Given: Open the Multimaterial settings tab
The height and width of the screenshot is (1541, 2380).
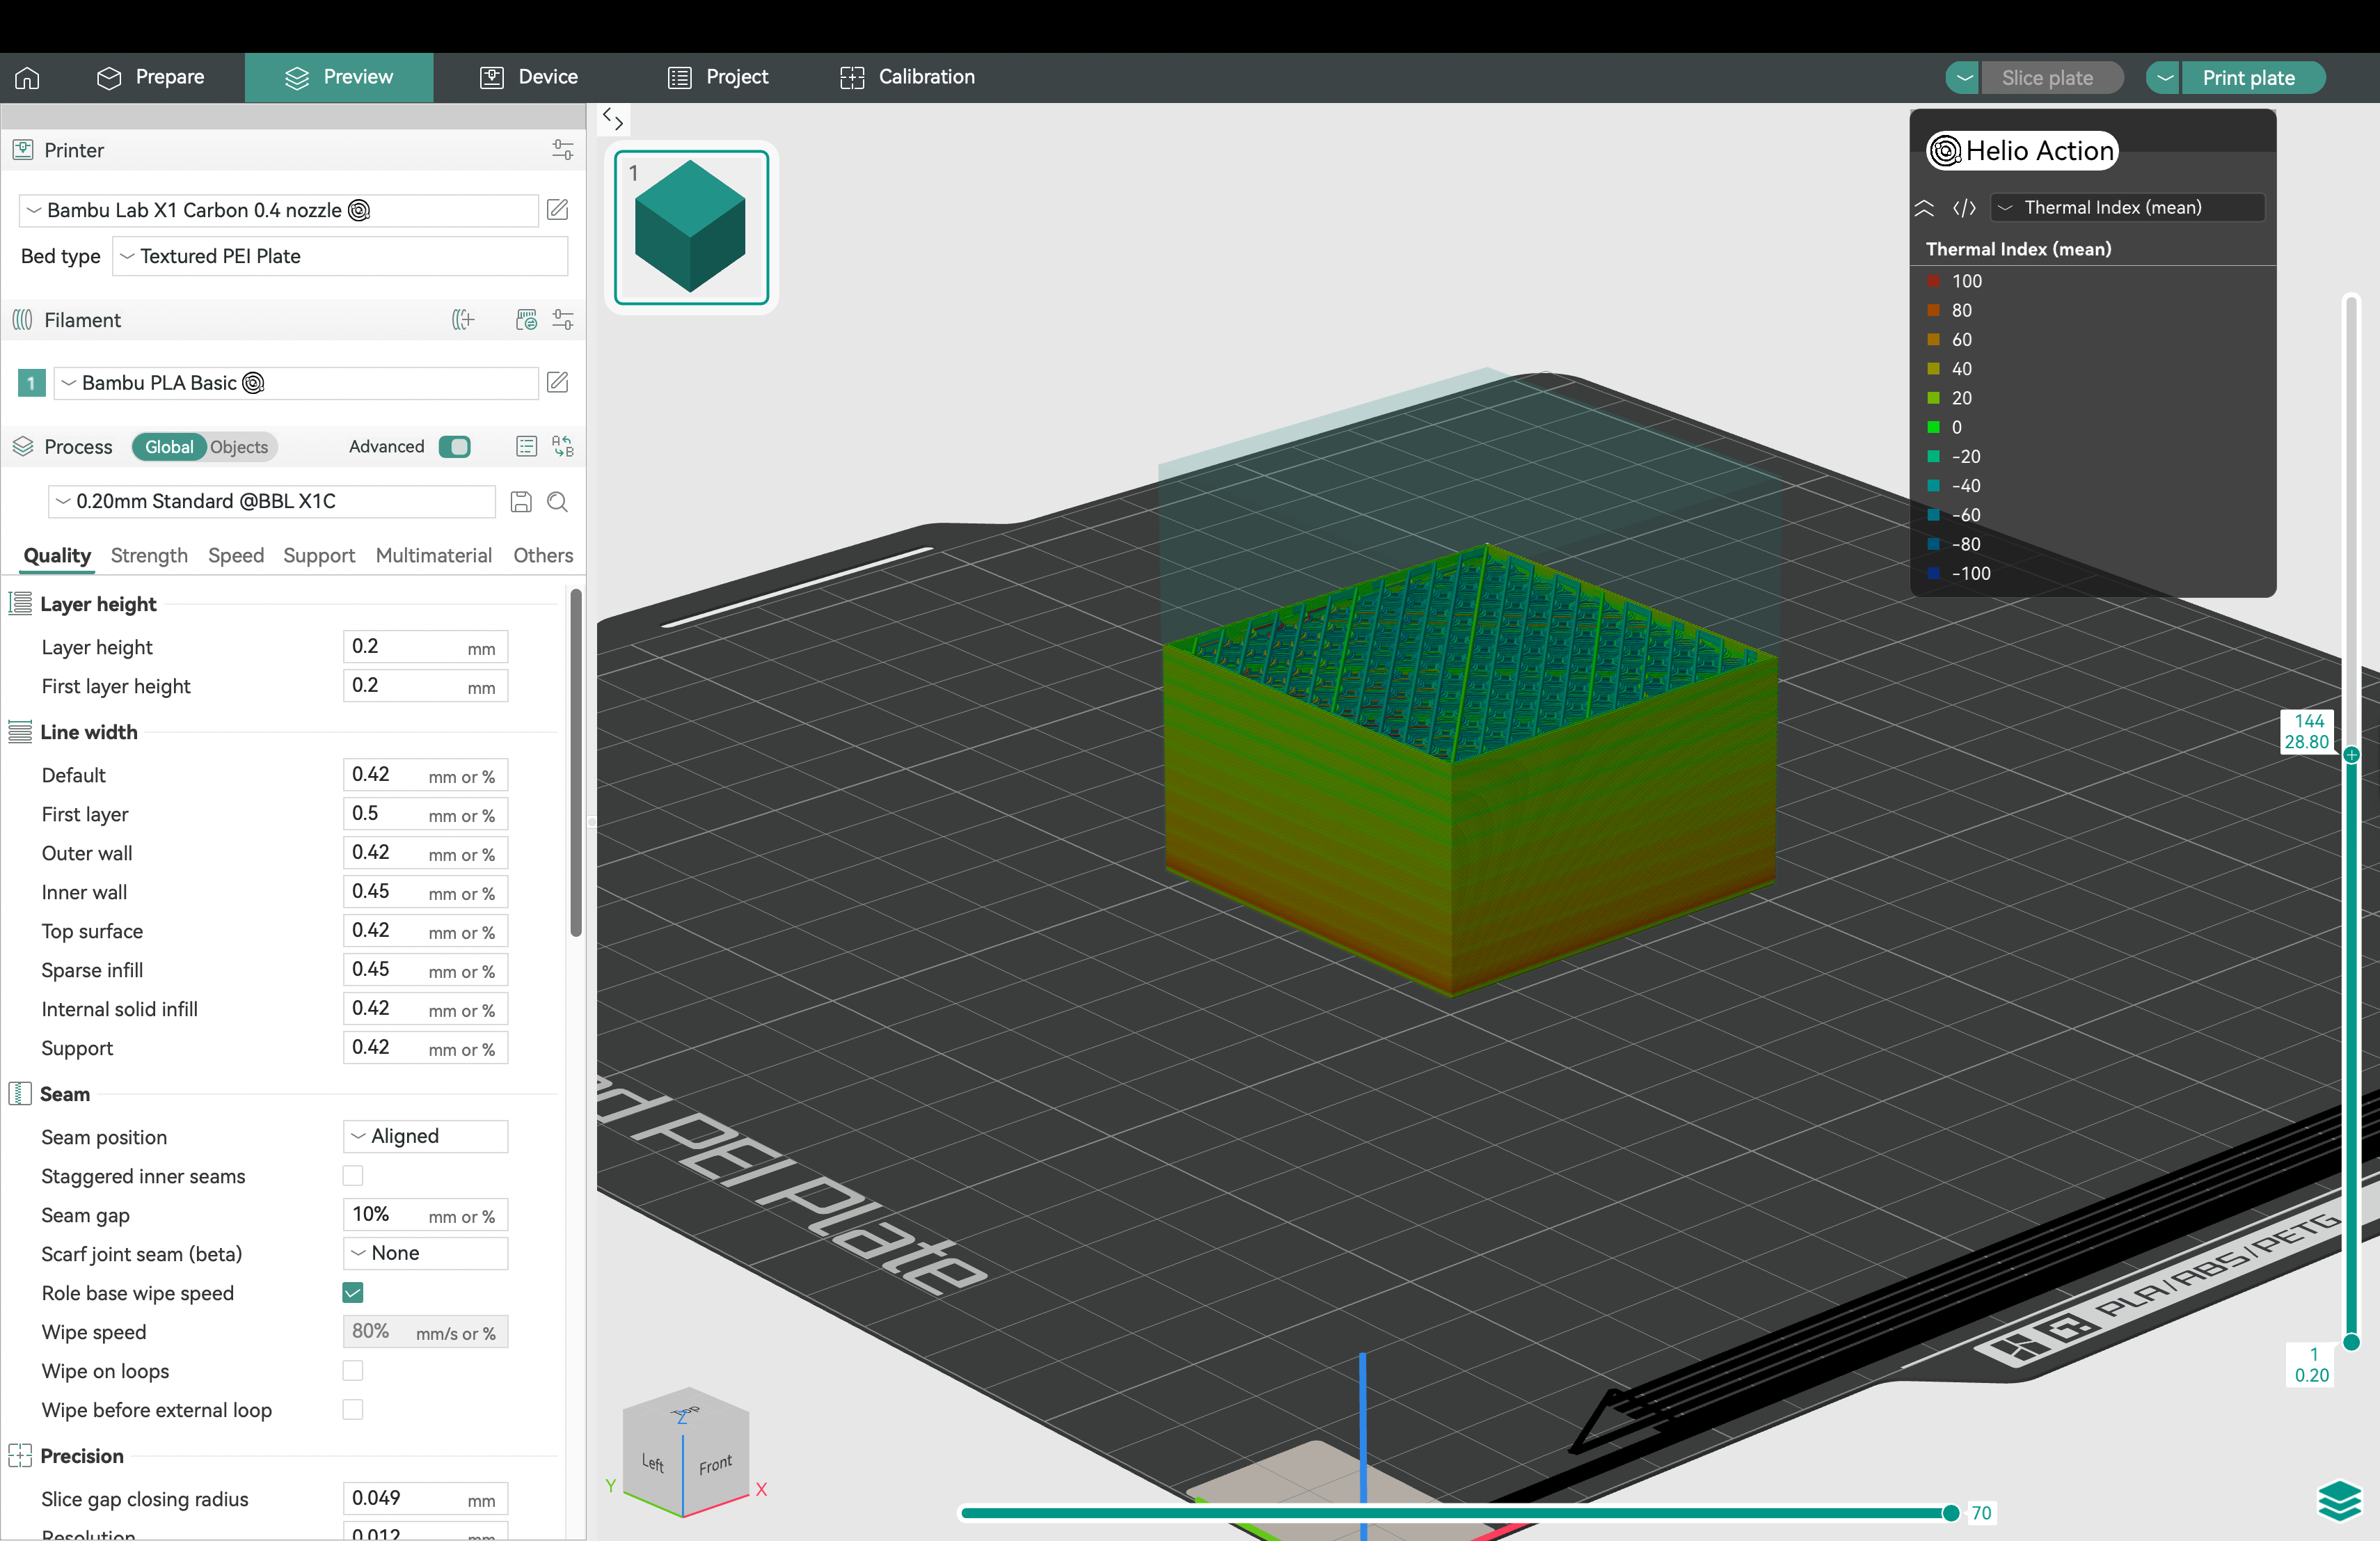Looking at the screenshot, I should click(434, 556).
